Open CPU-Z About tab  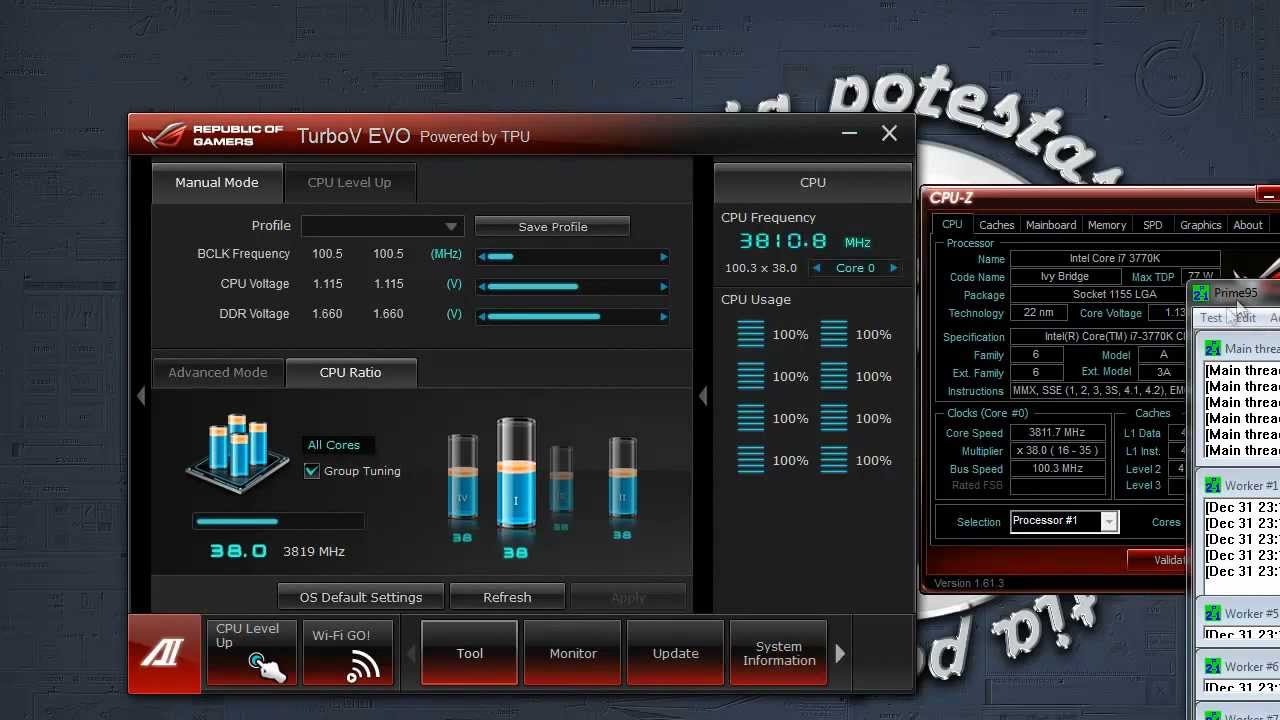tap(1248, 225)
